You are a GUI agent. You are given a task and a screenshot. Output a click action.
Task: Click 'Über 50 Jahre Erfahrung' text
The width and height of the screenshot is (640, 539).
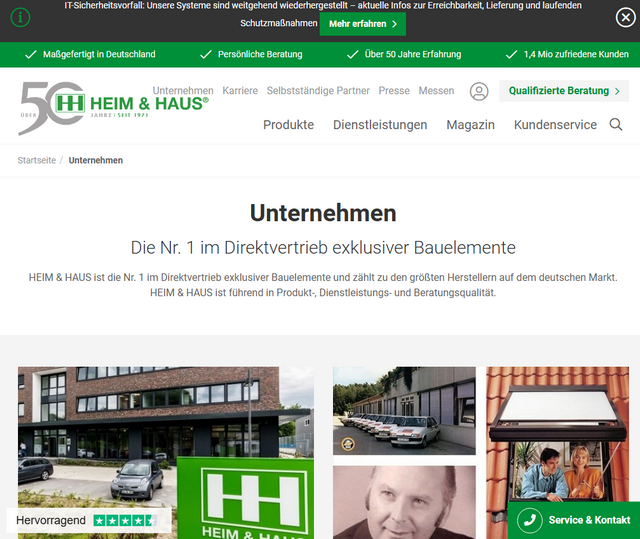(413, 54)
